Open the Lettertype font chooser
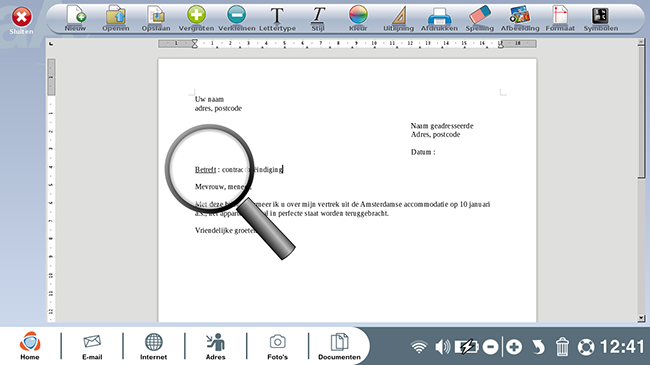This screenshot has width=650, height=365. (x=277, y=19)
